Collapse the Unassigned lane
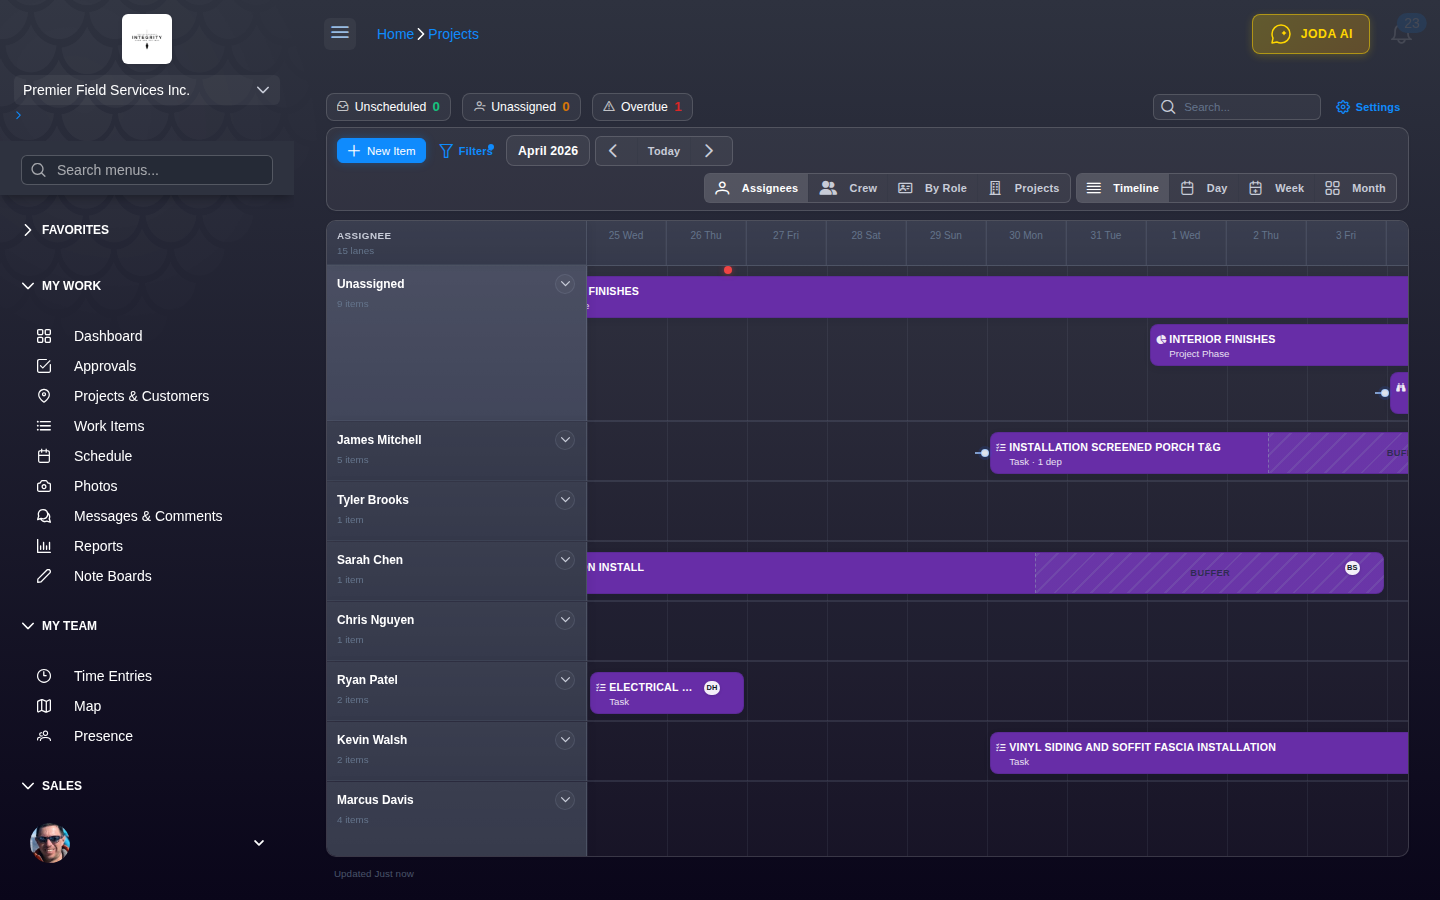This screenshot has height=900, width=1440. 565,284
